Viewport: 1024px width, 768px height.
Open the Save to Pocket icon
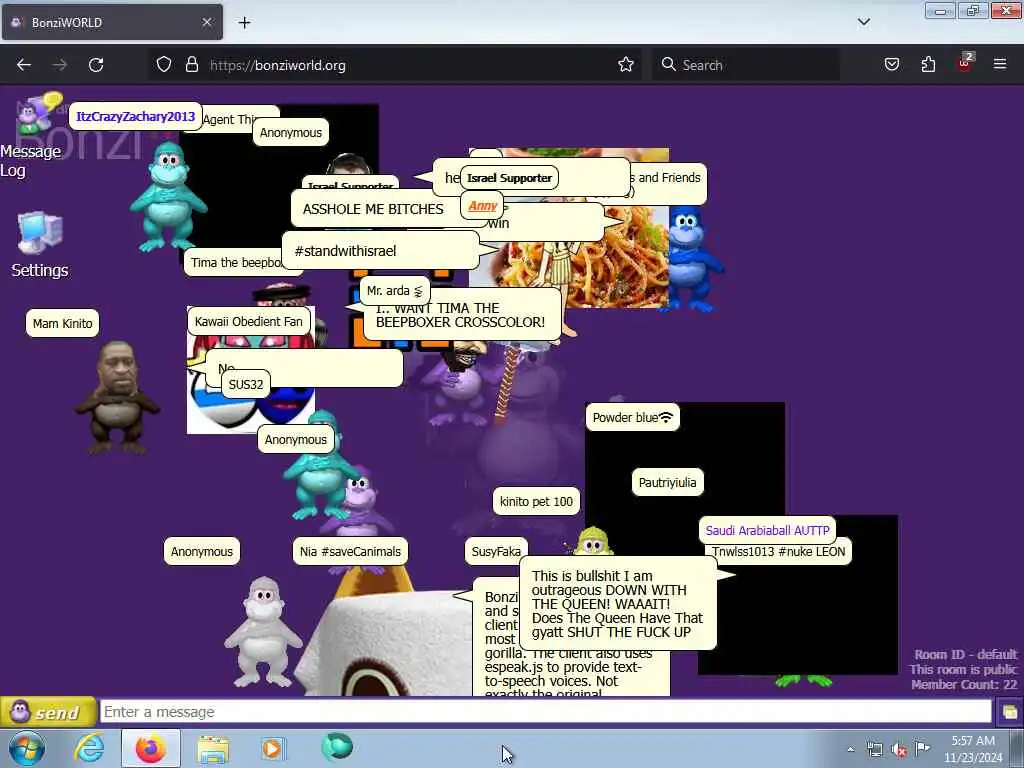892,65
